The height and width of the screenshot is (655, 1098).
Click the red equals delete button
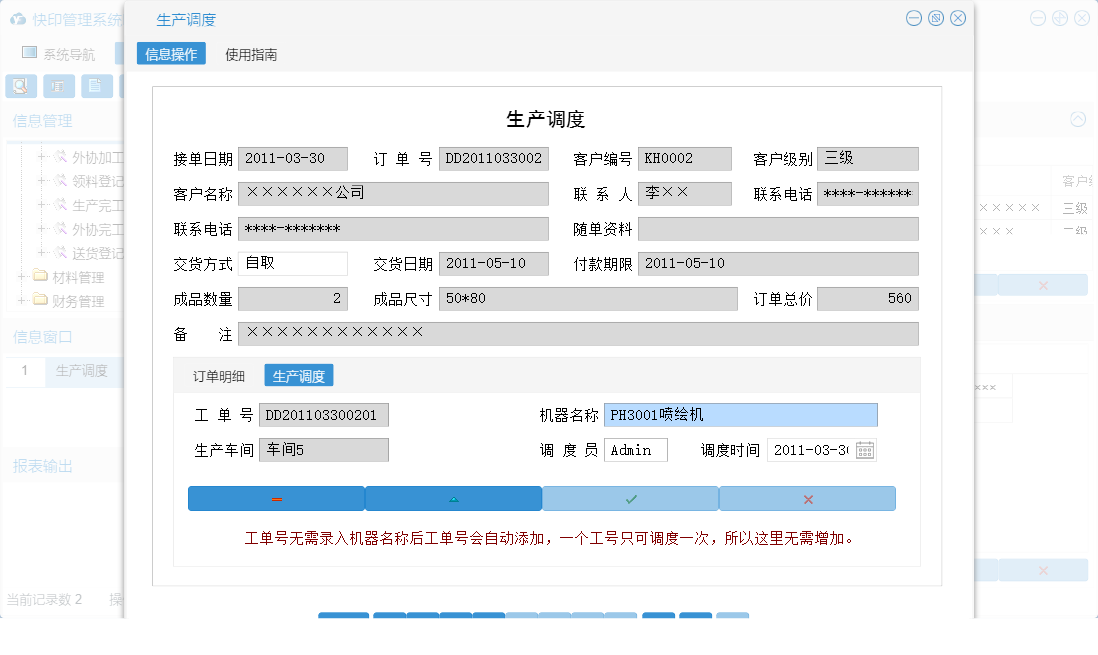(277, 498)
